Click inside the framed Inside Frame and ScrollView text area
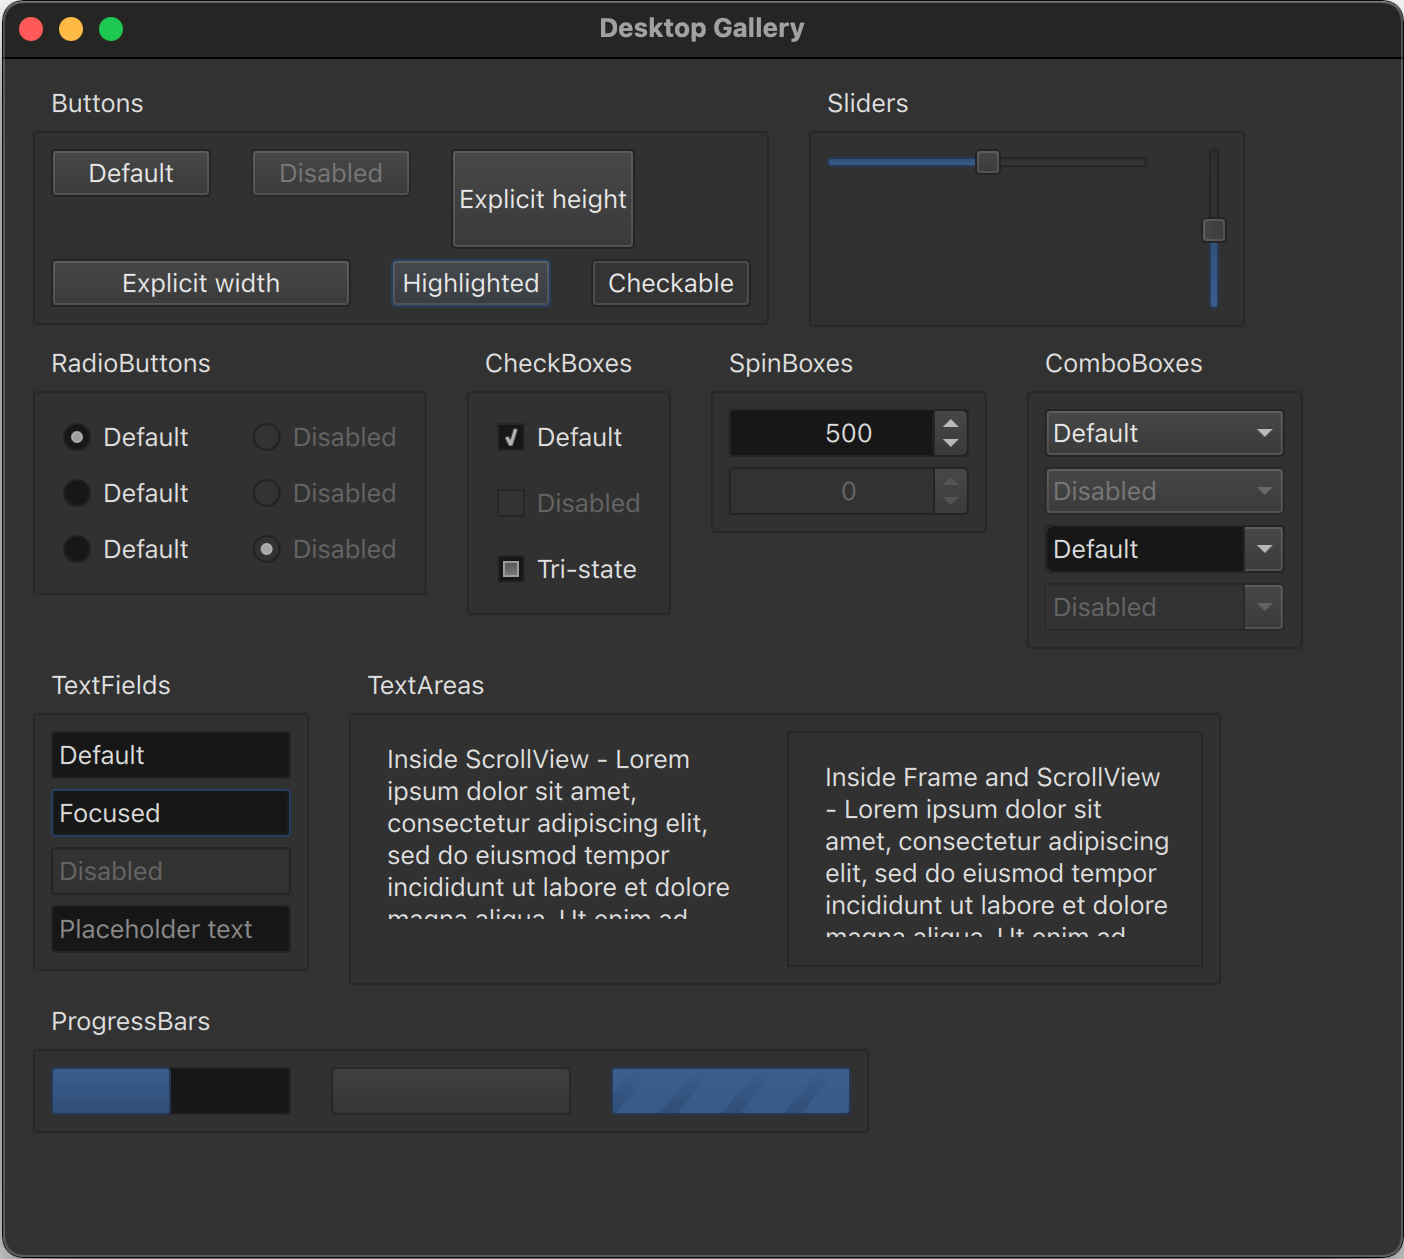Image resolution: width=1404 pixels, height=1259 pixels. [994, 848]
